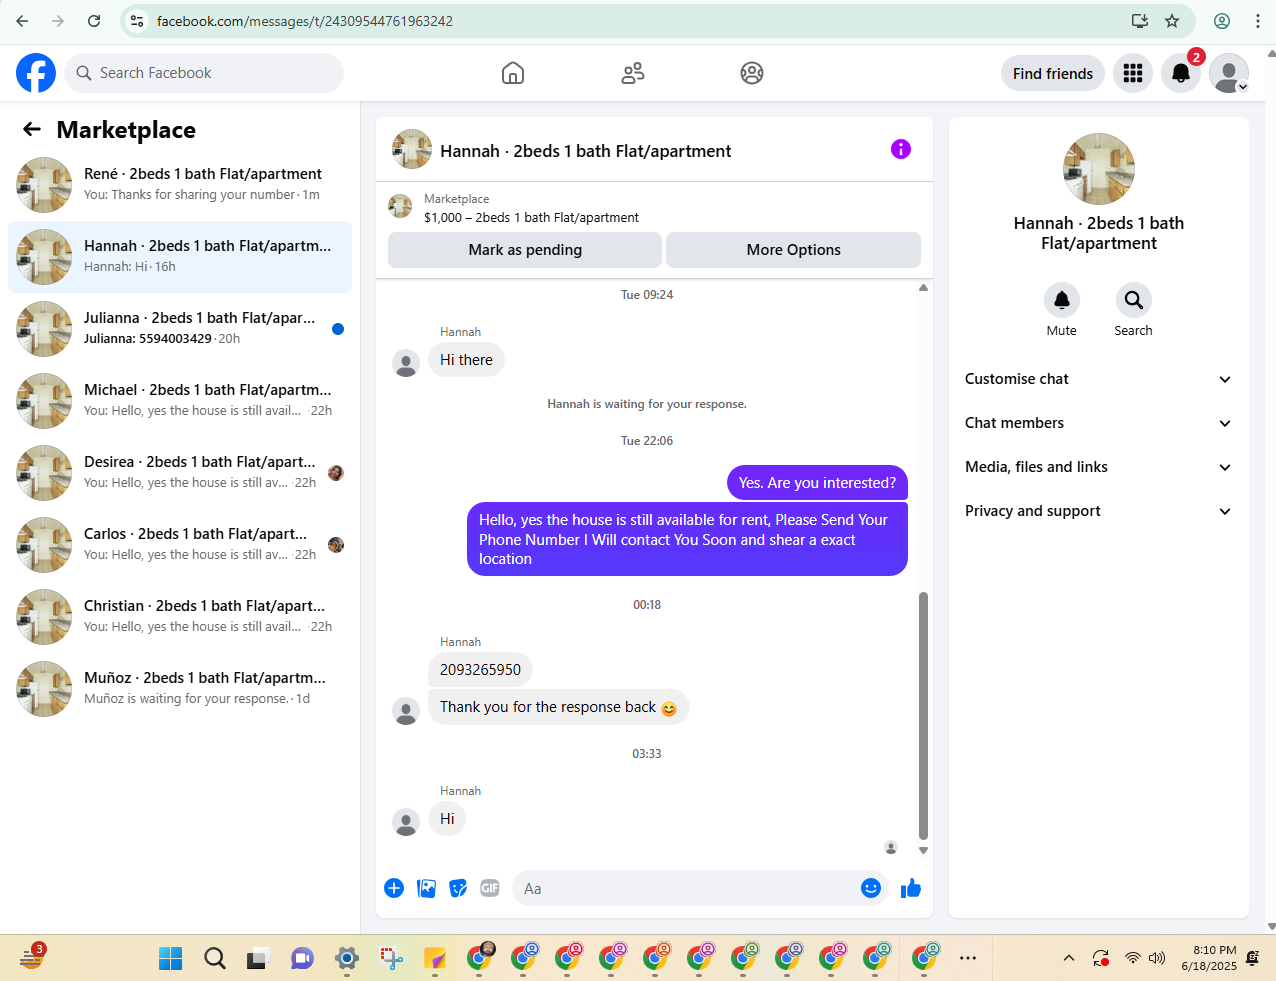Select Hannah conversation in list
The image size is (1276, 981).
(180, 257)
